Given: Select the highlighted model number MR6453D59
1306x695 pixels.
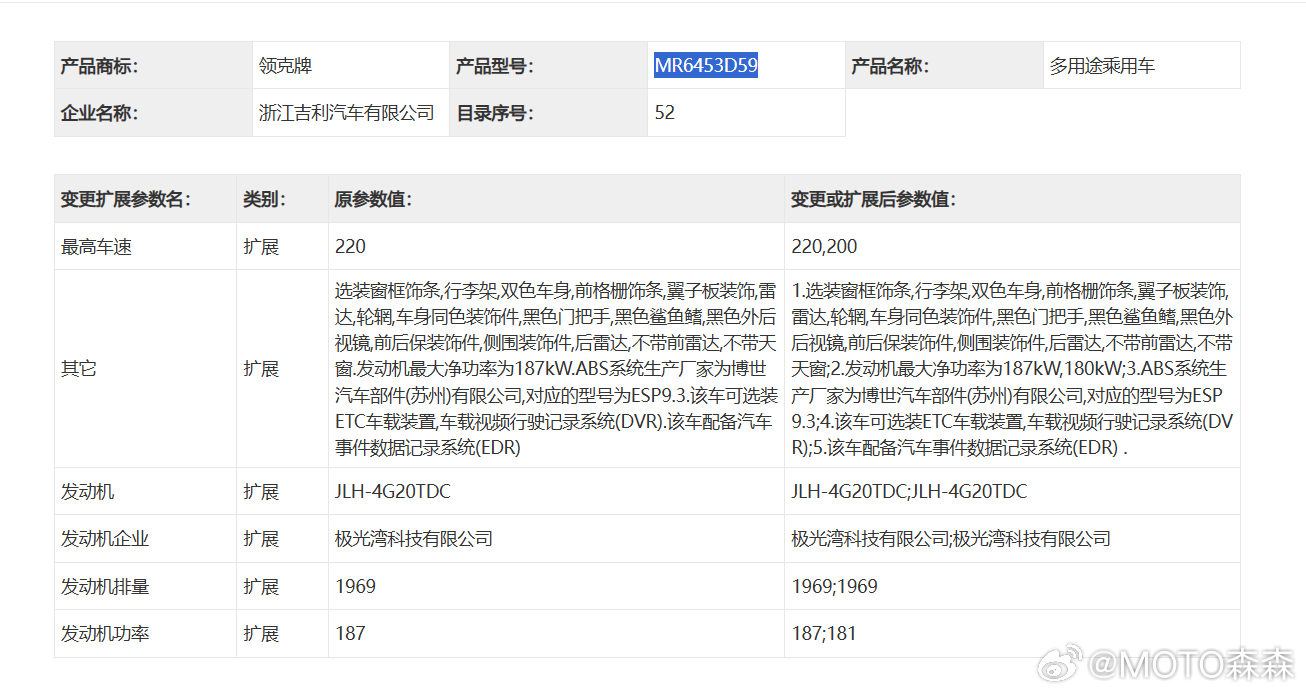Looking at the screenshot, I should click(706, 66).
